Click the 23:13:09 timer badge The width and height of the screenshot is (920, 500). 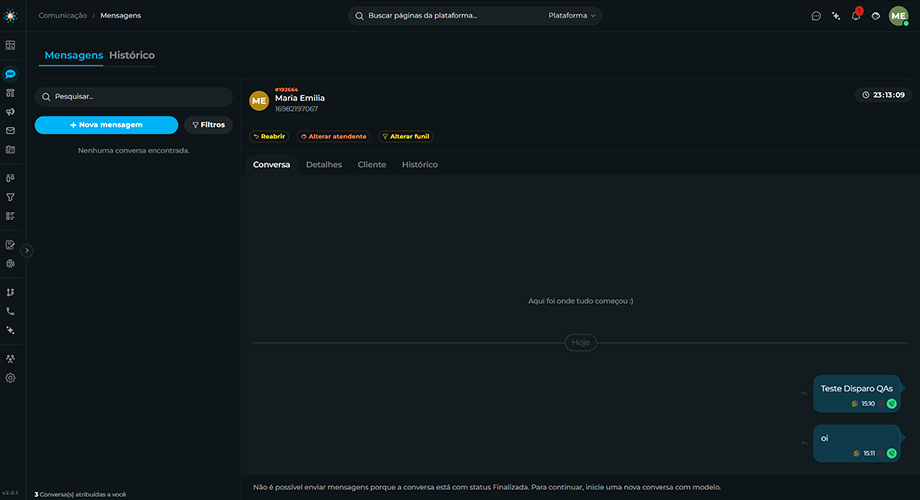[883, 95]
